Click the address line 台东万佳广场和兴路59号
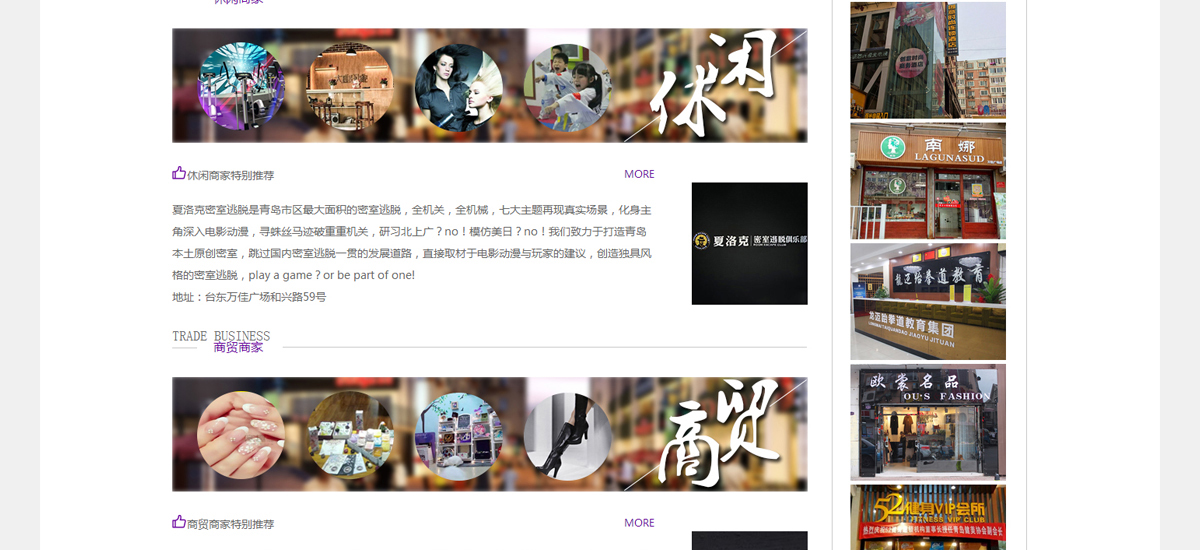 249,297
